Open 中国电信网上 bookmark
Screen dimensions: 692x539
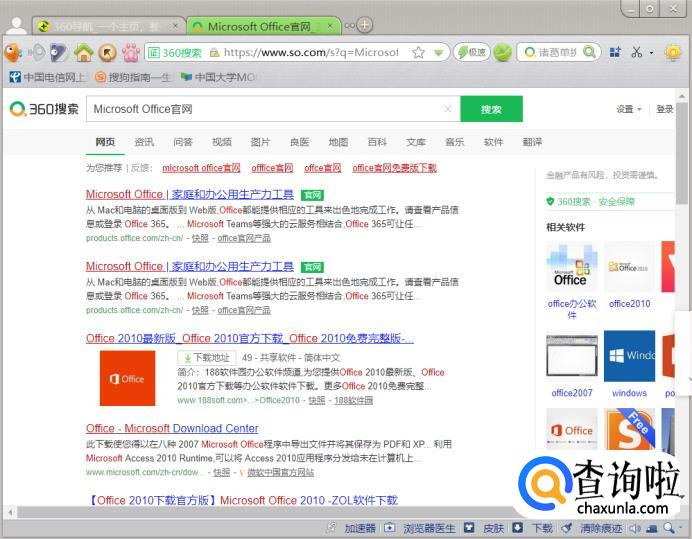47,77
